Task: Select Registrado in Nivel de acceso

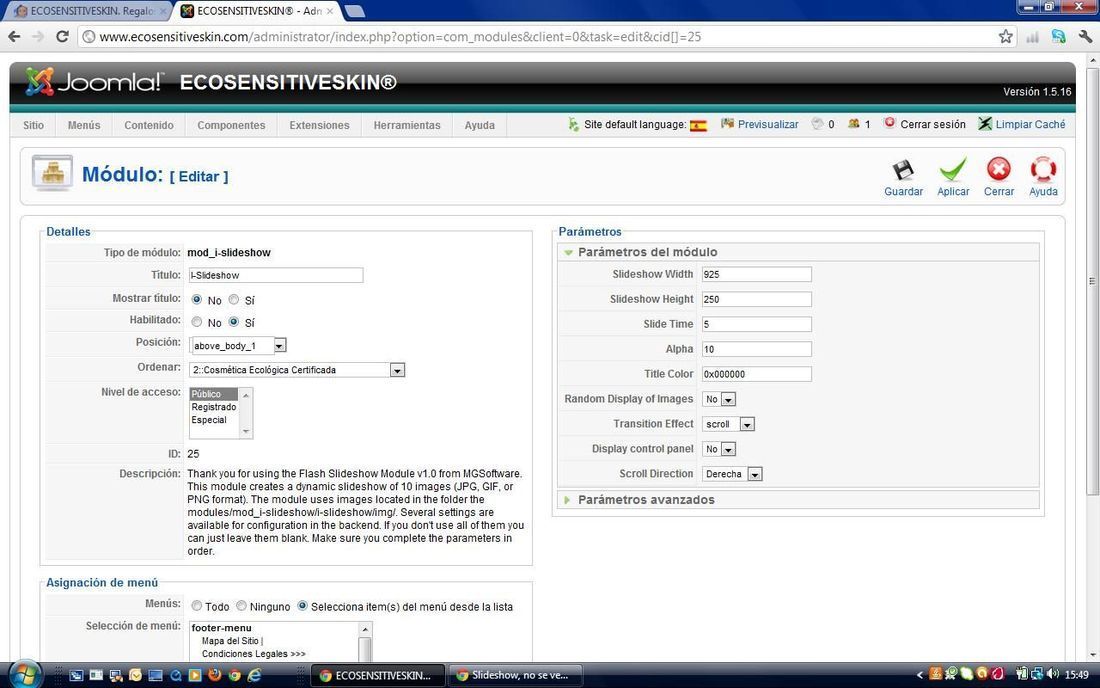Action: click(213, 407)
